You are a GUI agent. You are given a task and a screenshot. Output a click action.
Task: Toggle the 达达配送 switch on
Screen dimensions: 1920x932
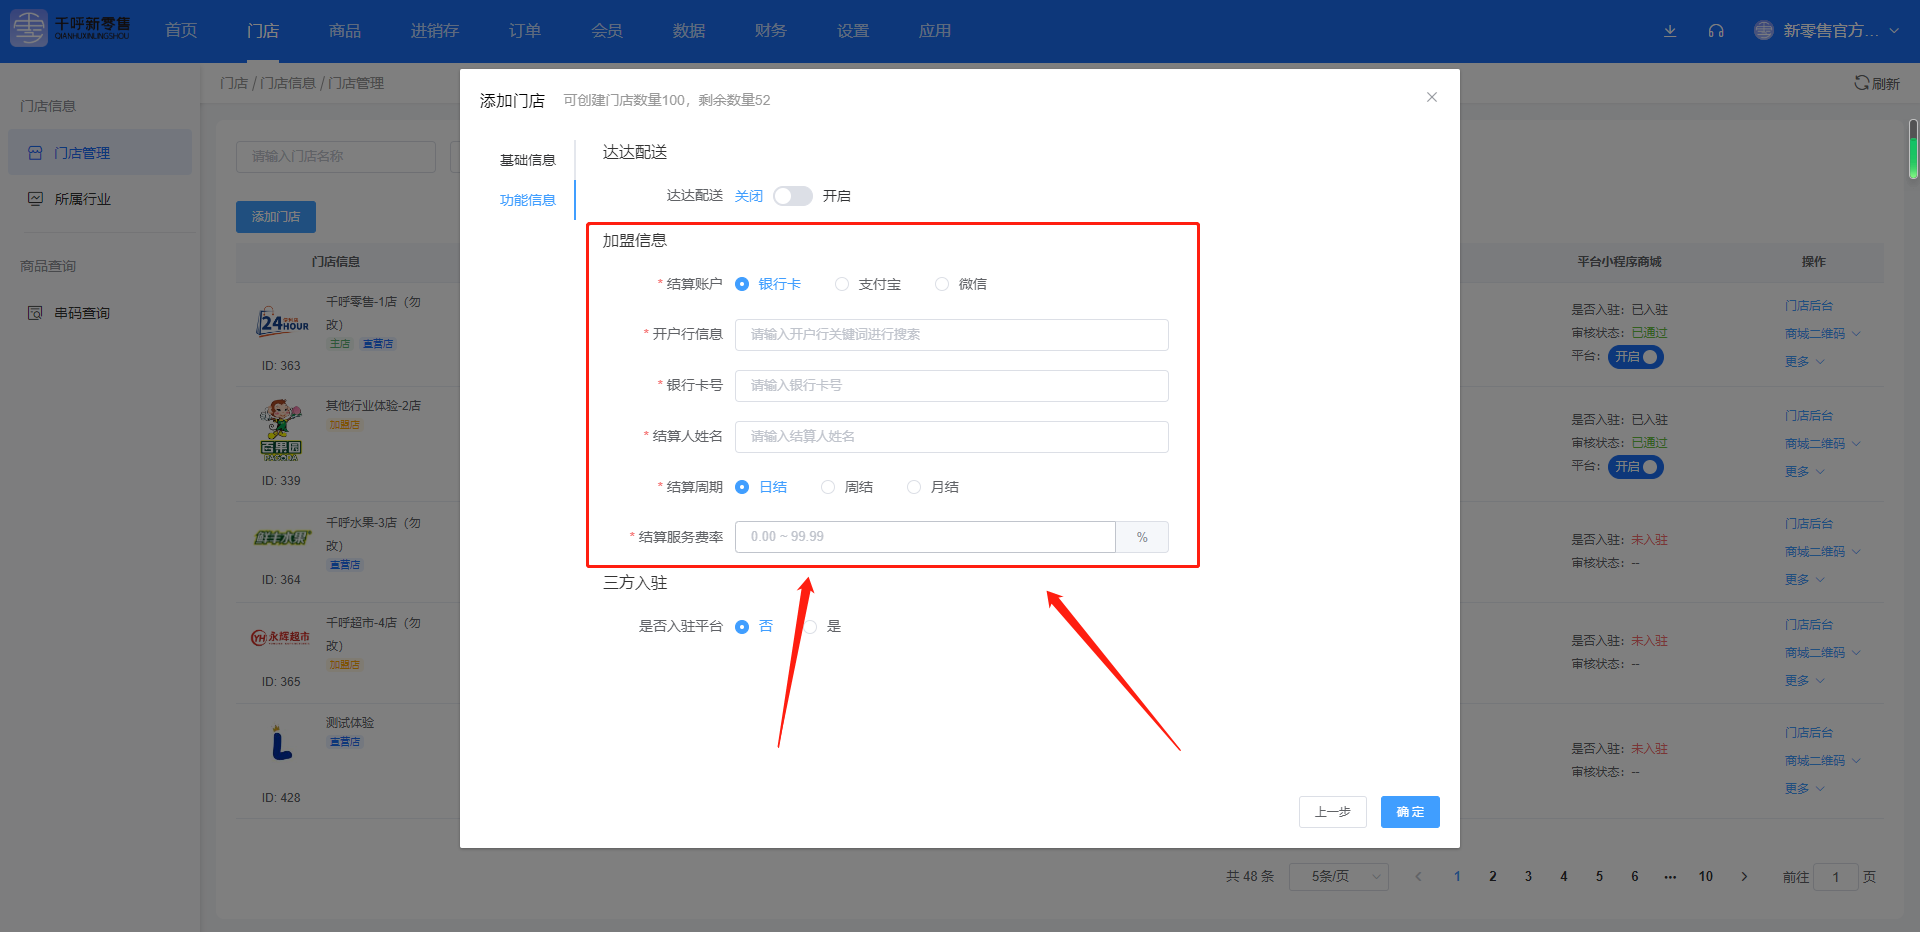(x=792, y=196)
